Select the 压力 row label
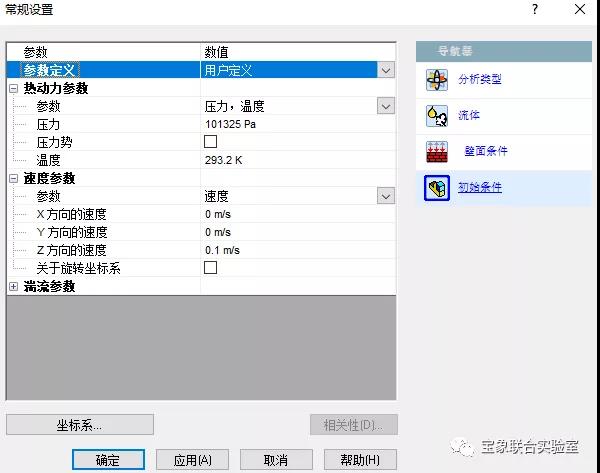This screenshot has width=600, height=473. pos(48,124)
